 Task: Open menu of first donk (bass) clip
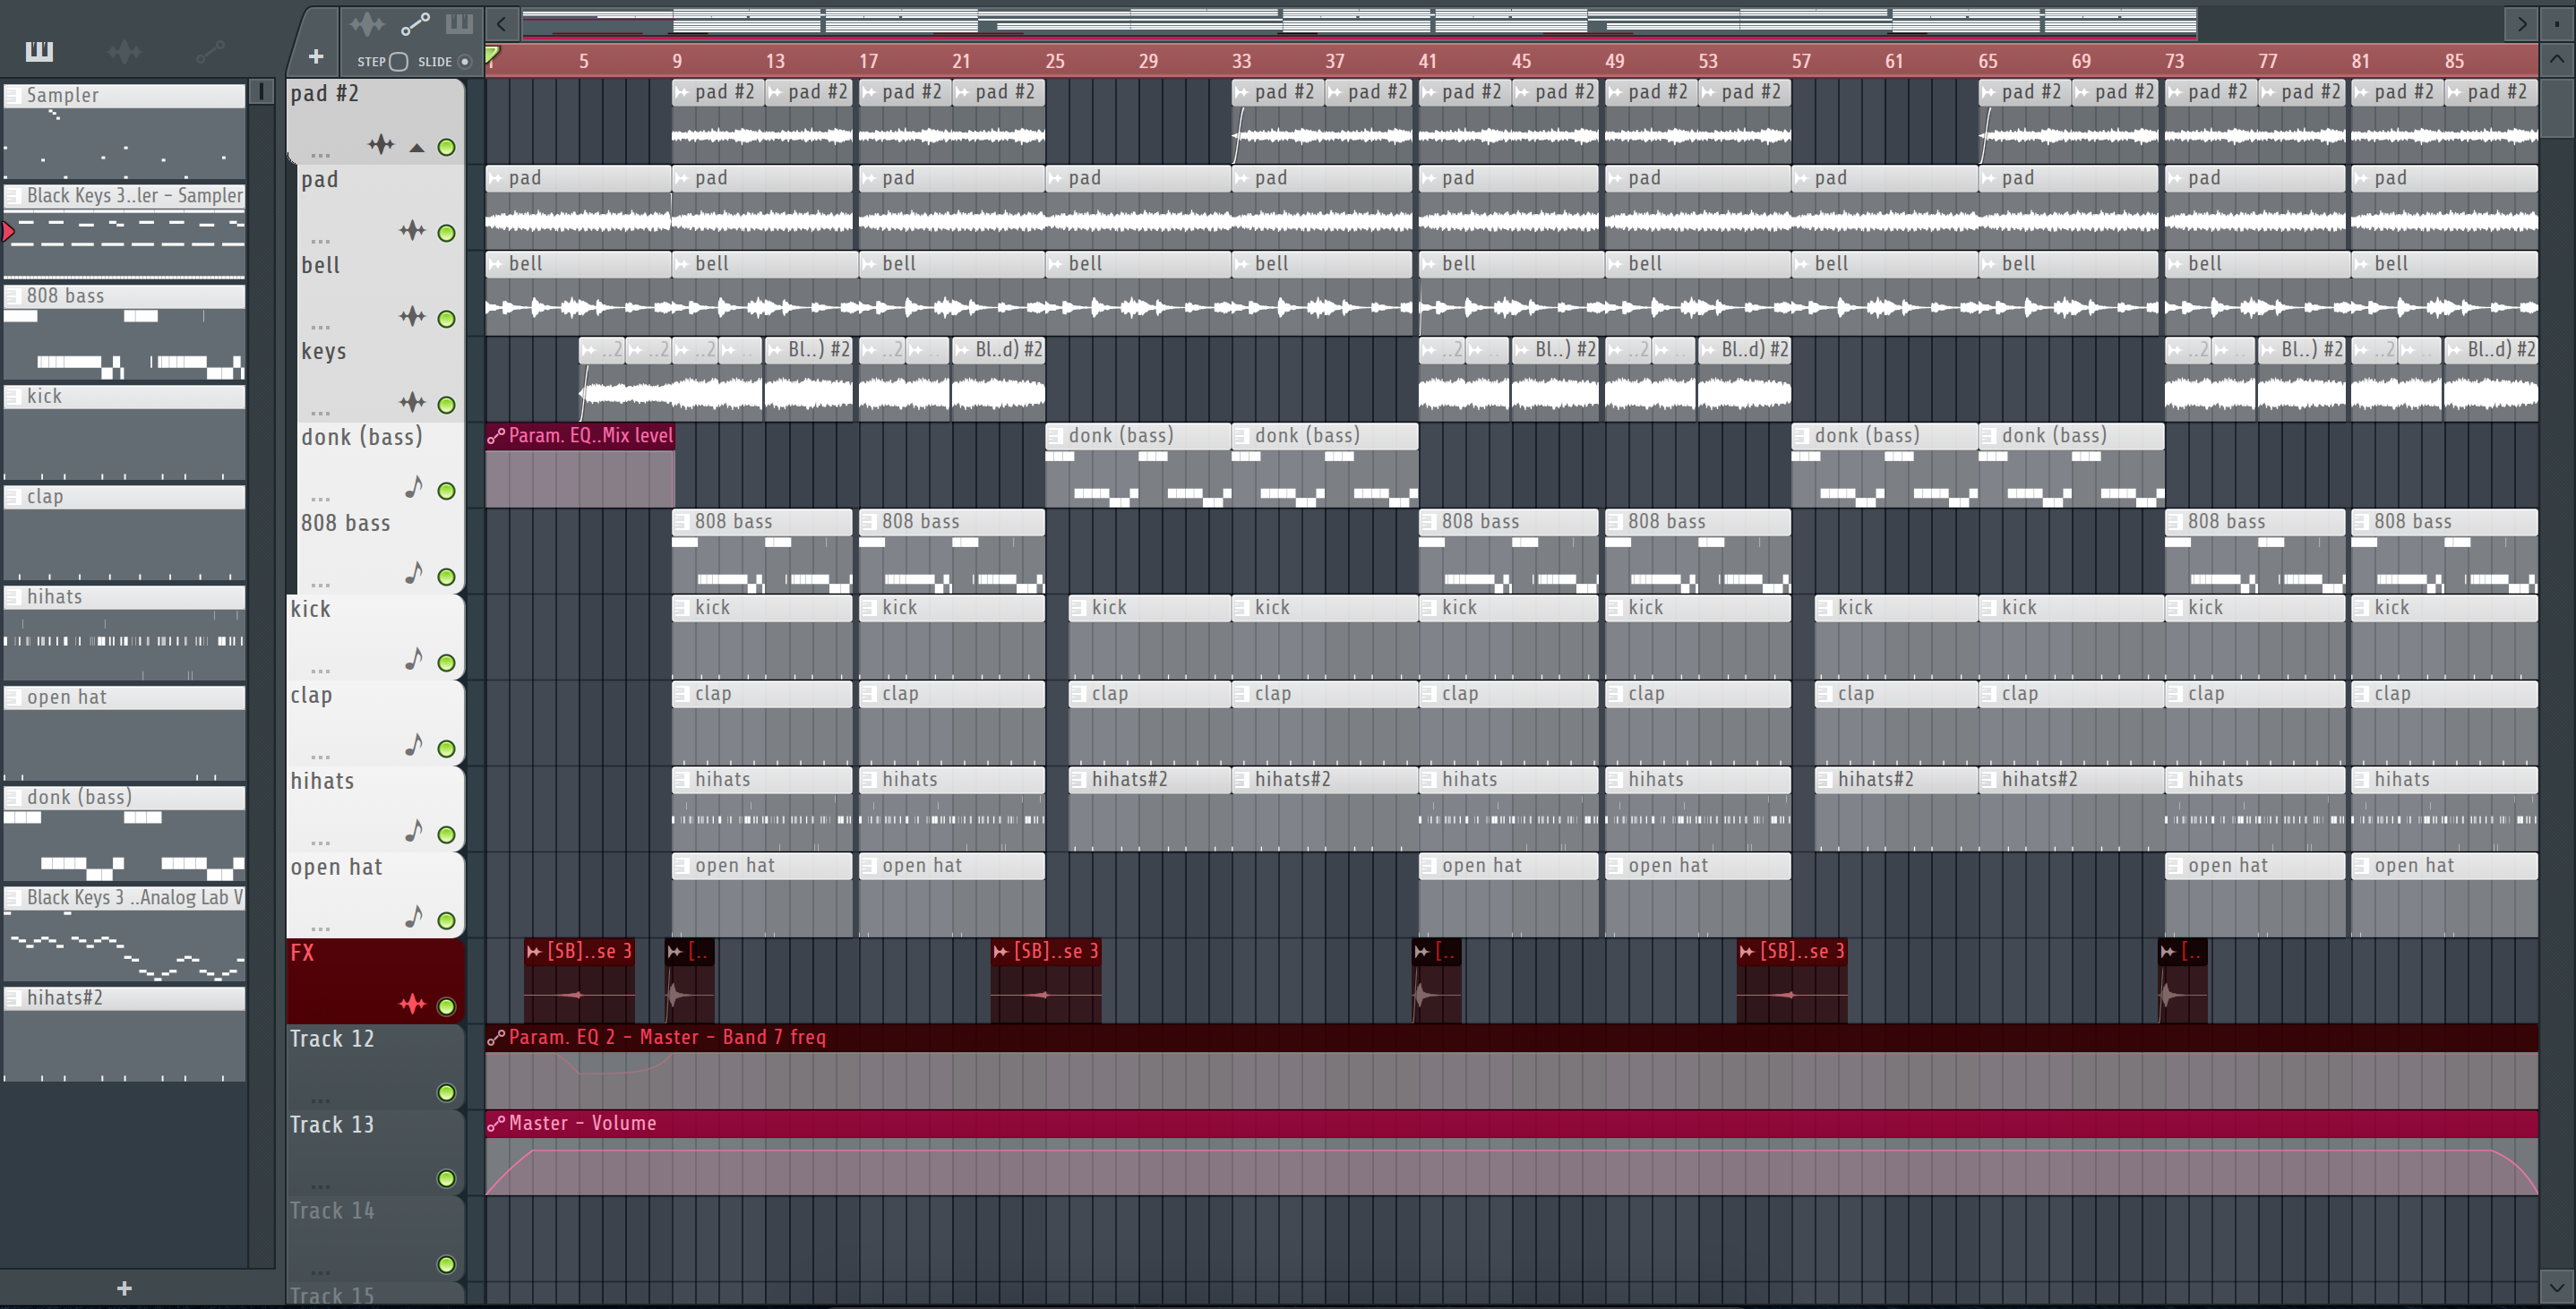point(1056,436)
